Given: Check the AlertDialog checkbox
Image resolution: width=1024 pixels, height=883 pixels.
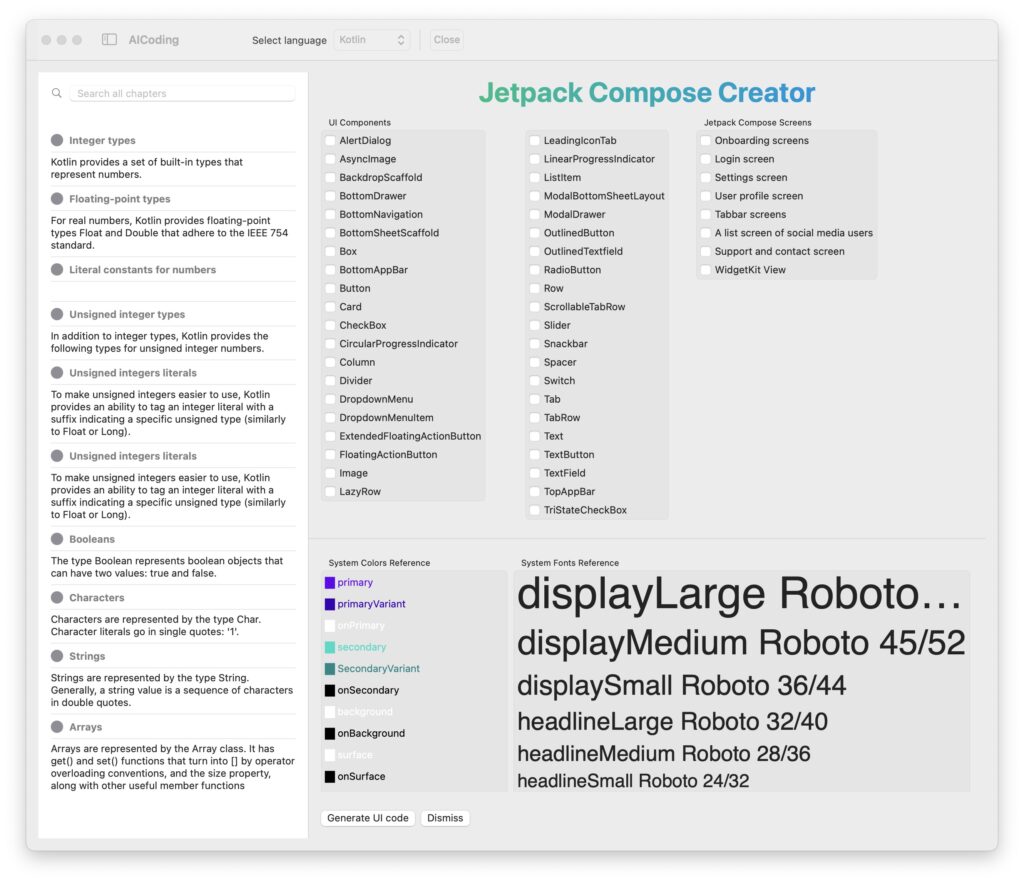Looking at the screenshot, I should click(330, 140).
